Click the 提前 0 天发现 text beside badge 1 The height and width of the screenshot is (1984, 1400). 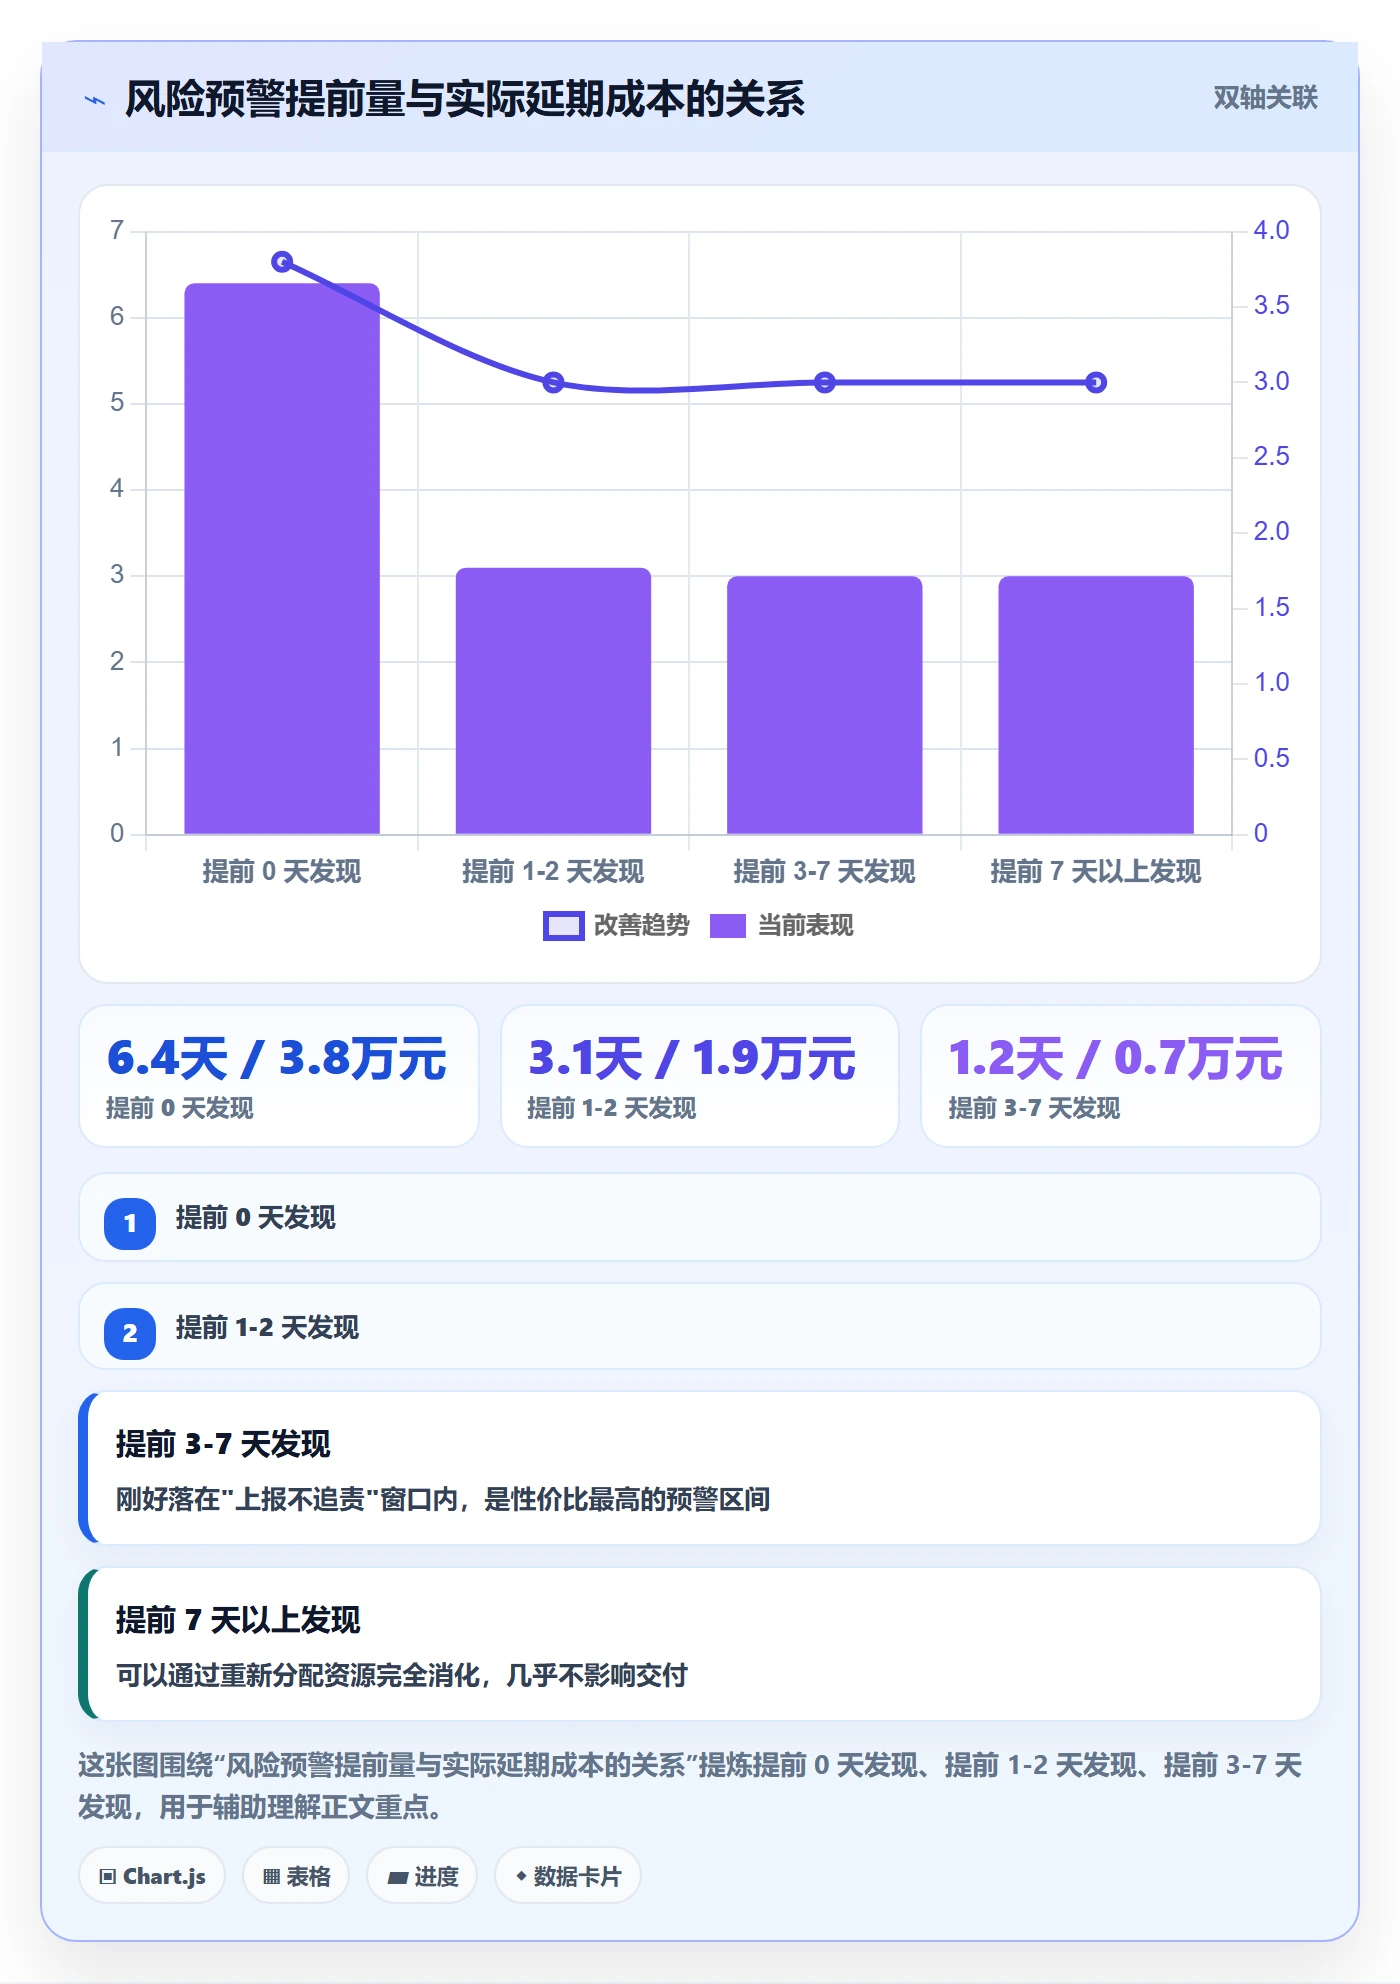click(x=256, y=1218)
